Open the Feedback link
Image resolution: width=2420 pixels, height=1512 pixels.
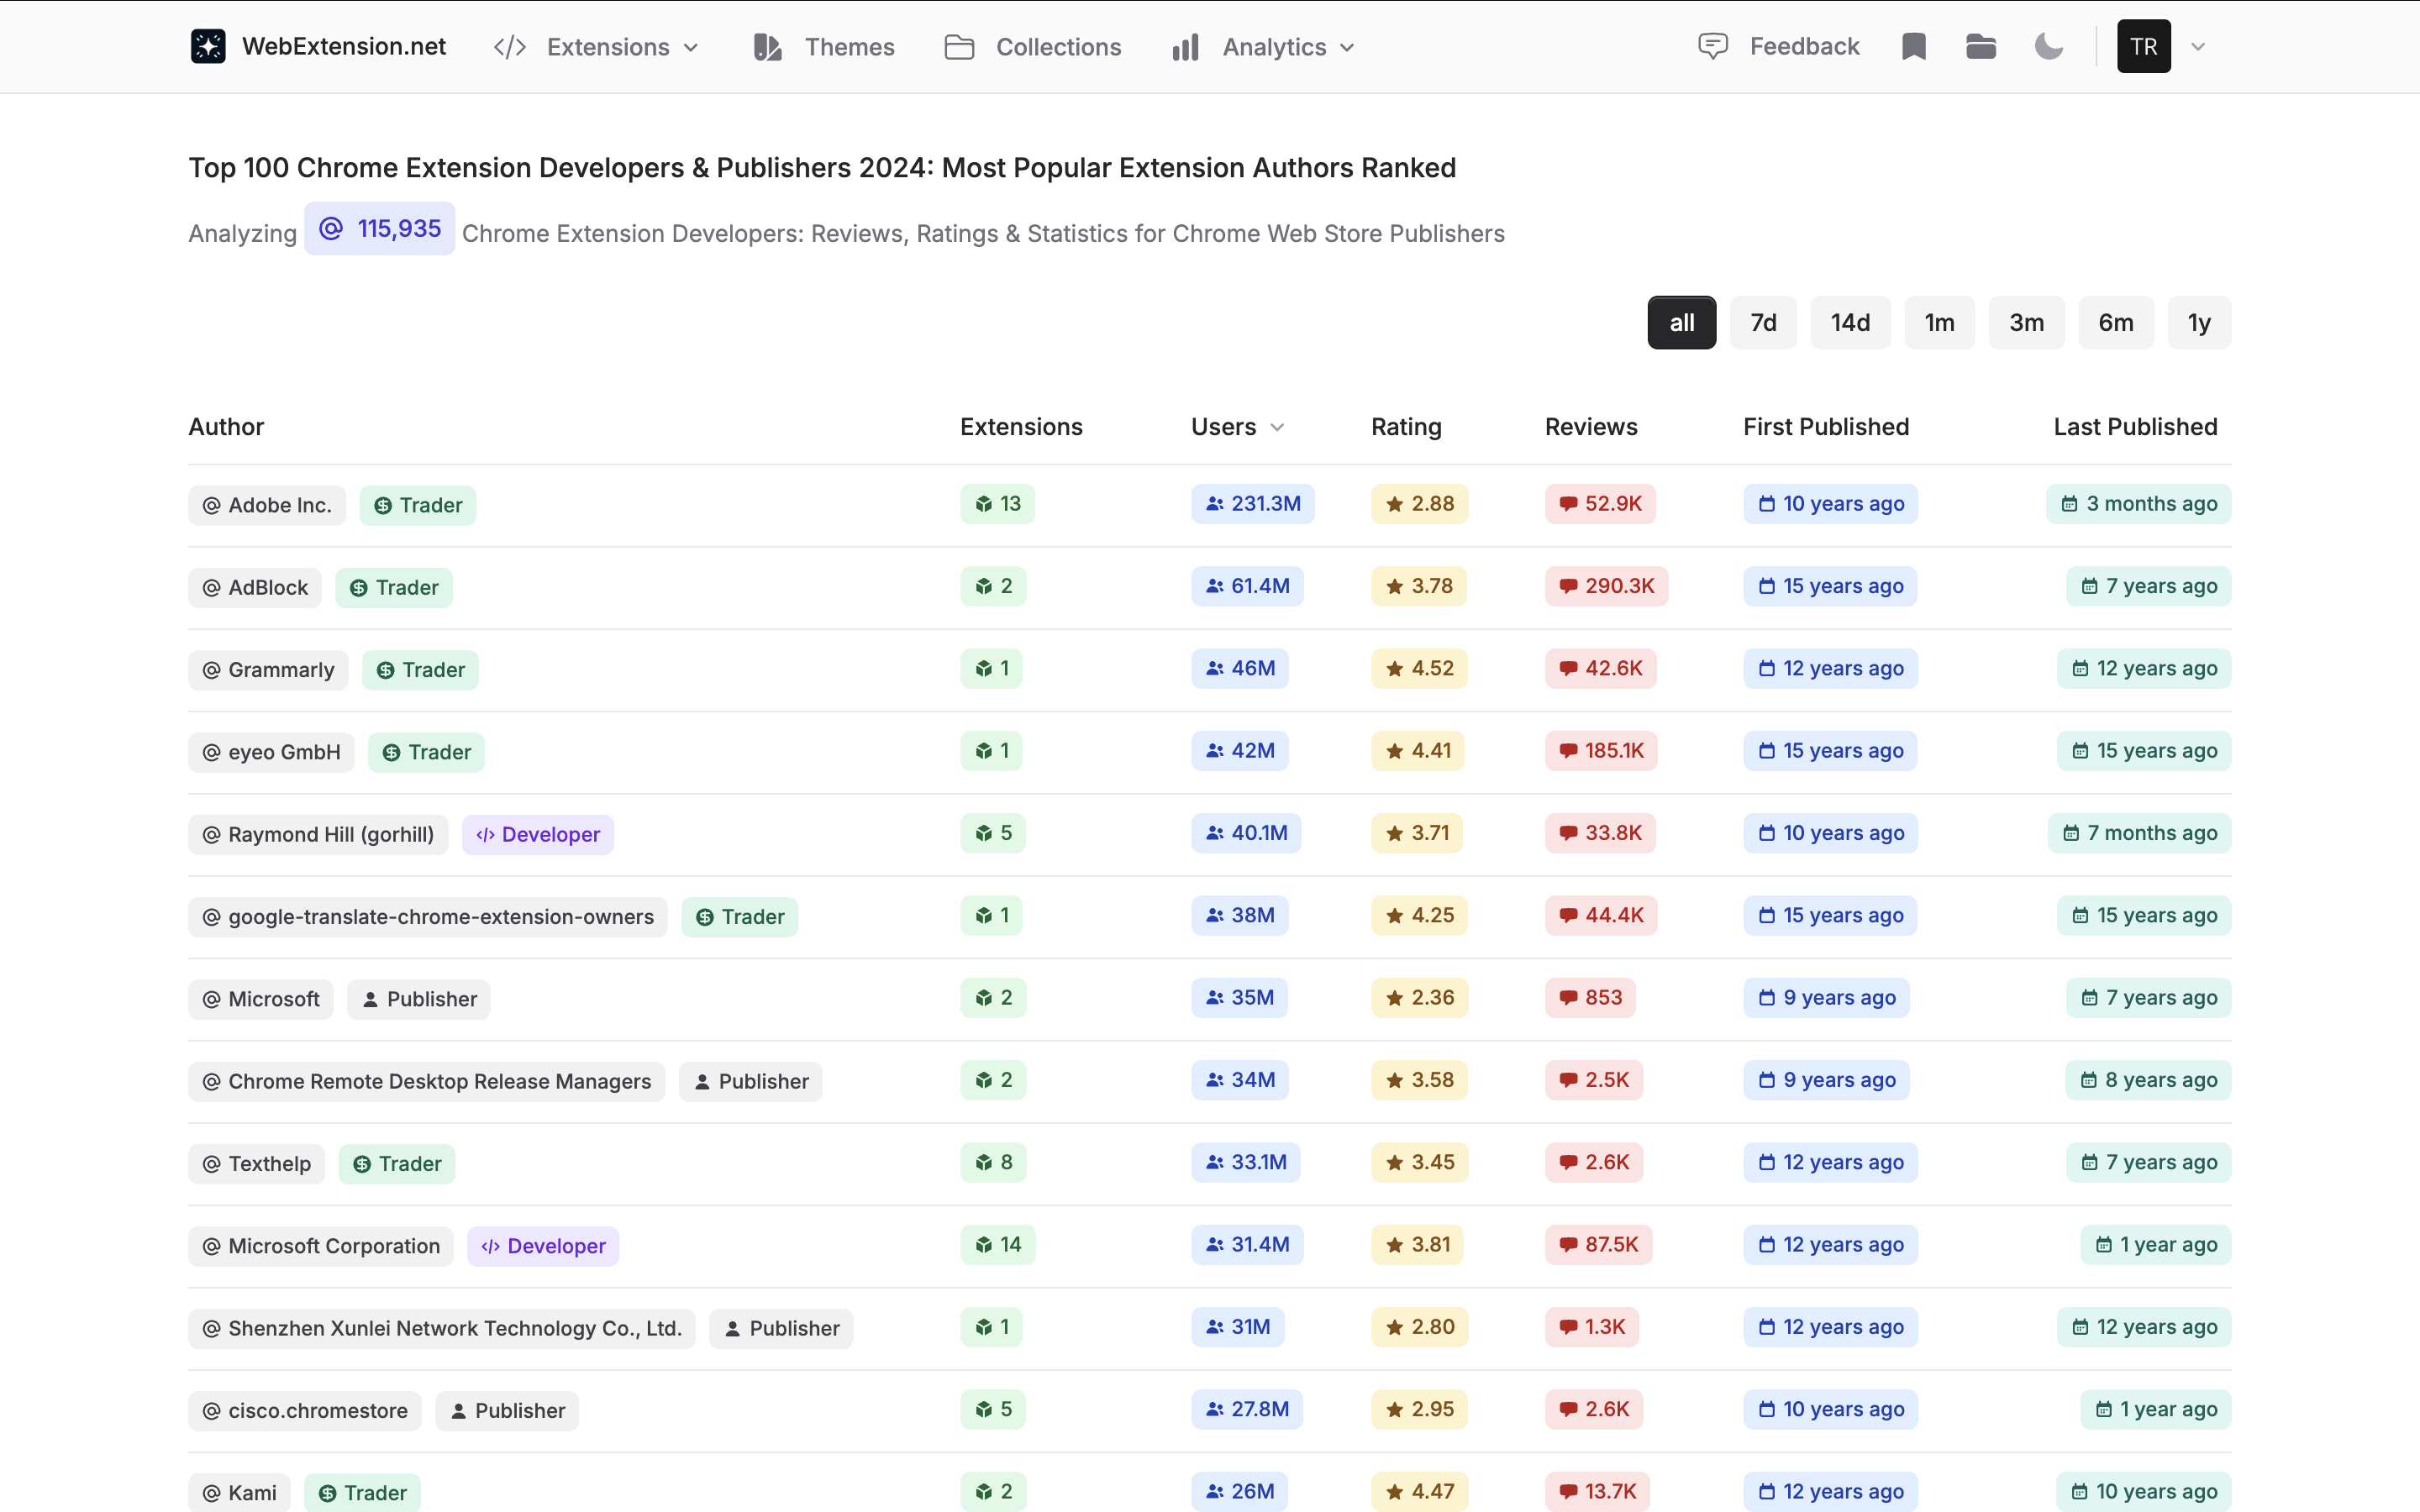[x=1804, y=46]
